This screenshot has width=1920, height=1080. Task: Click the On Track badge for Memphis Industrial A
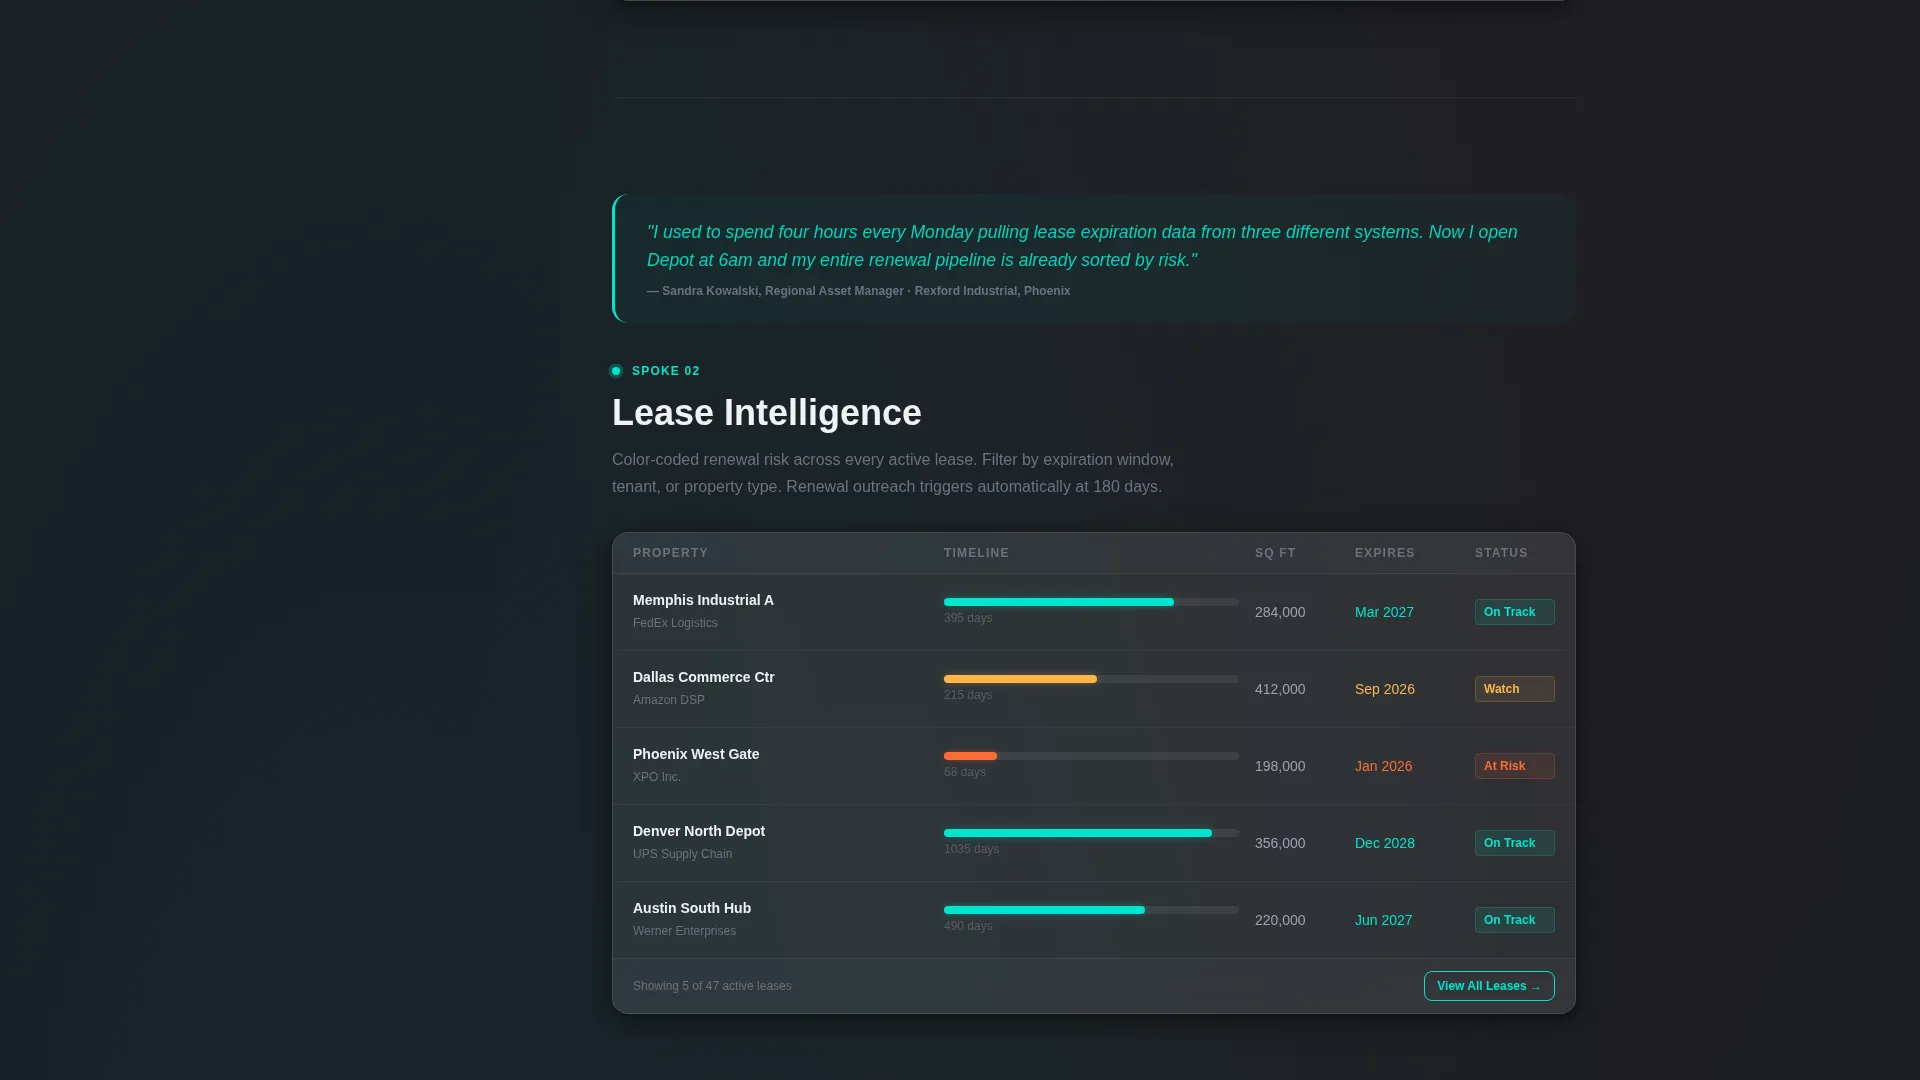(x=1514, y=612)
